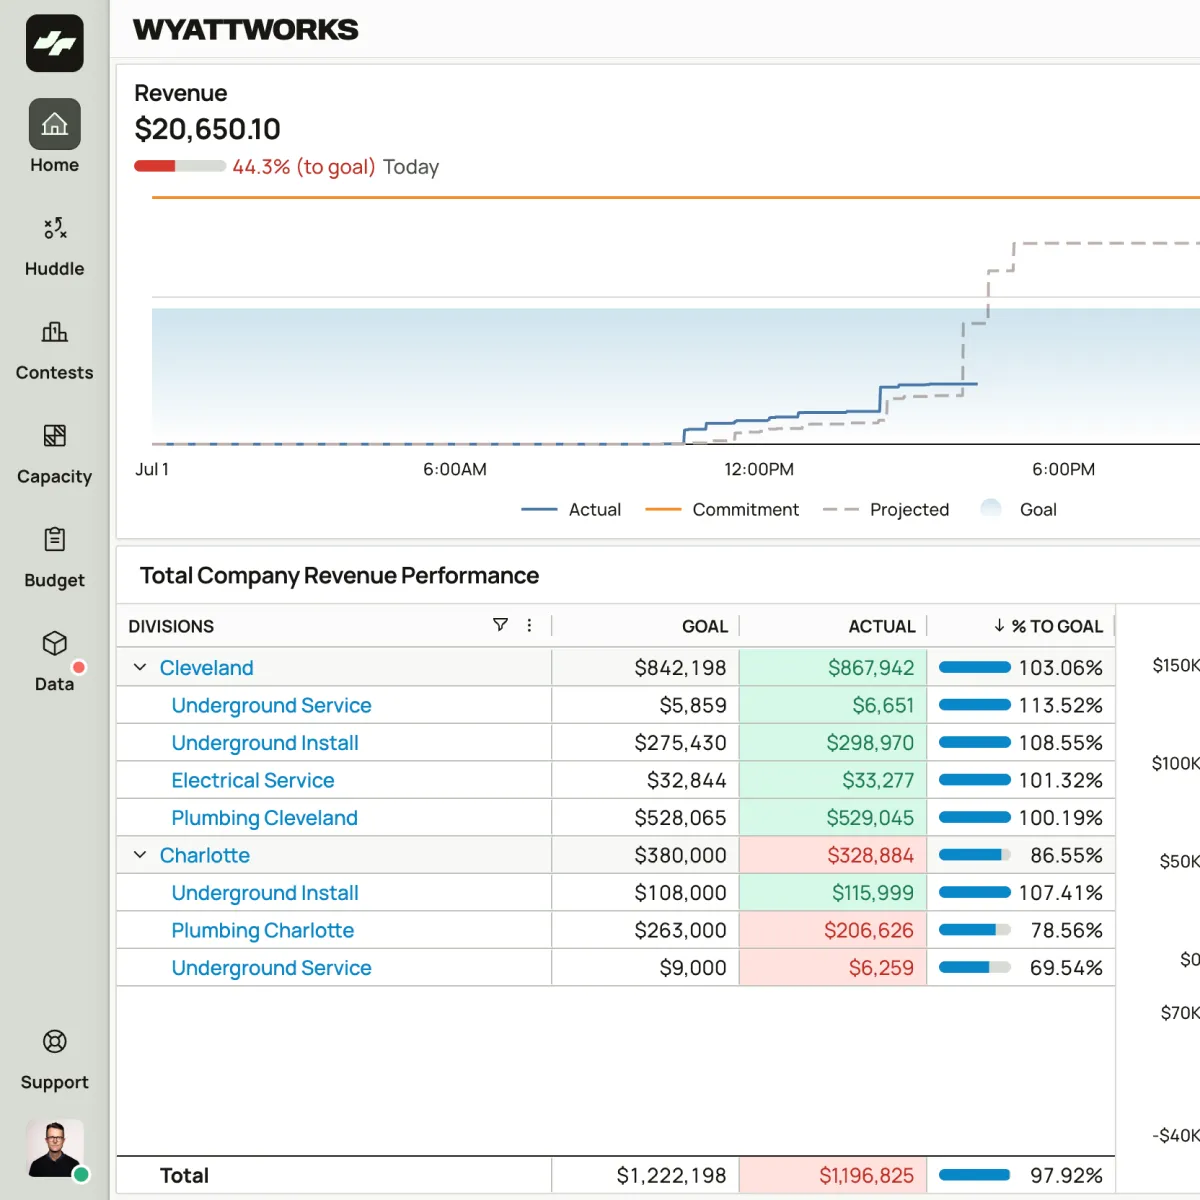Open the Divisions column options menu
Screen dimensions: 1200x1200
click(529, 625)
